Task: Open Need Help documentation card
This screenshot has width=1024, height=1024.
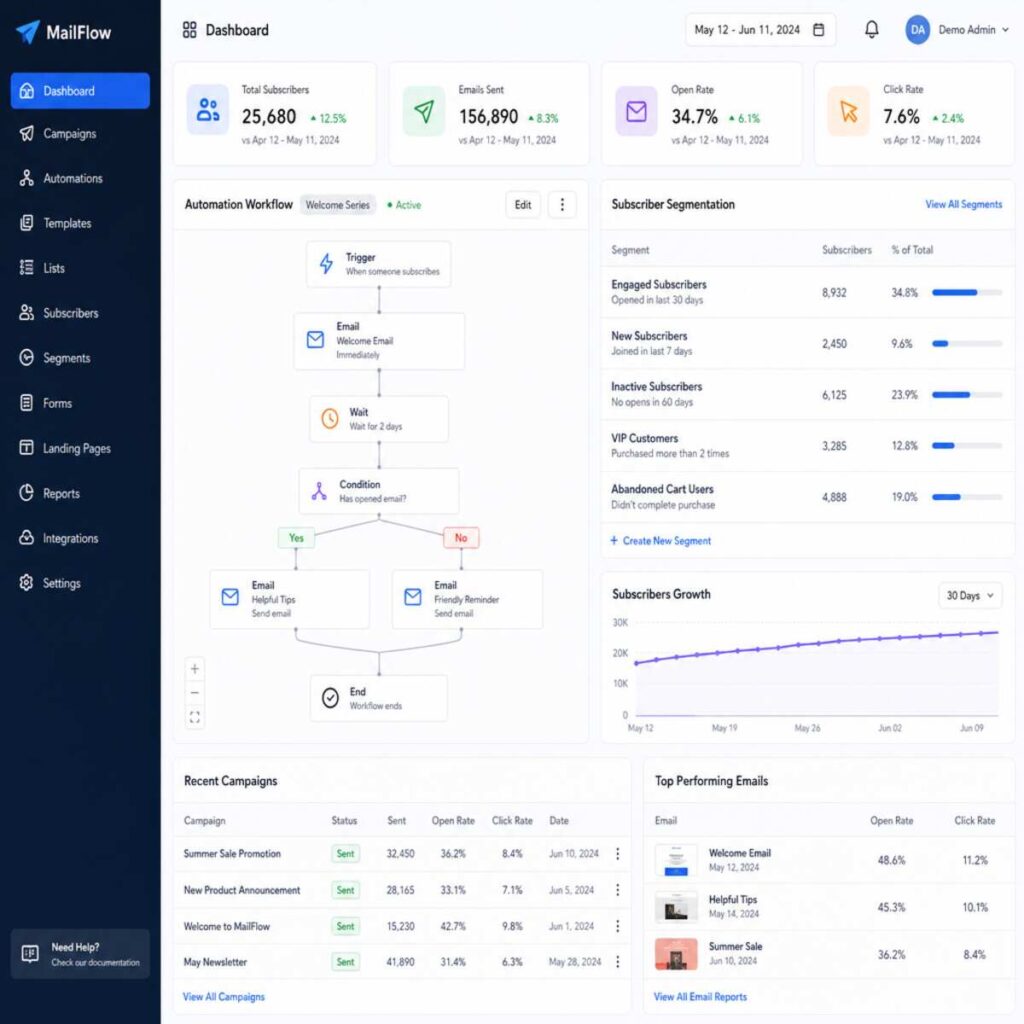Action: [x=80, y=953]
